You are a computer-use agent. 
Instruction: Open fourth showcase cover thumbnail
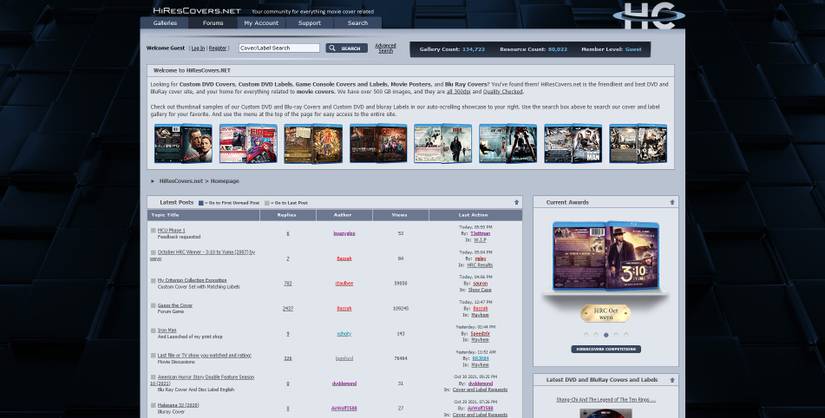tap(378, 144)
